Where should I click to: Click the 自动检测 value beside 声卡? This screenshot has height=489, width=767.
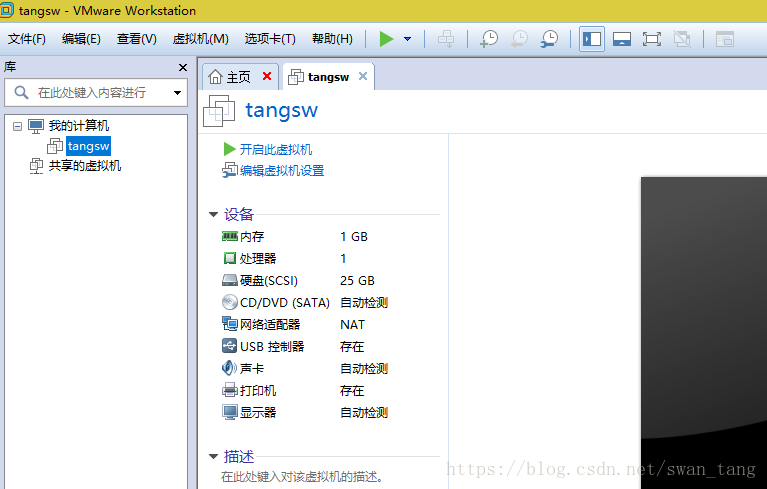click(364, 369)
